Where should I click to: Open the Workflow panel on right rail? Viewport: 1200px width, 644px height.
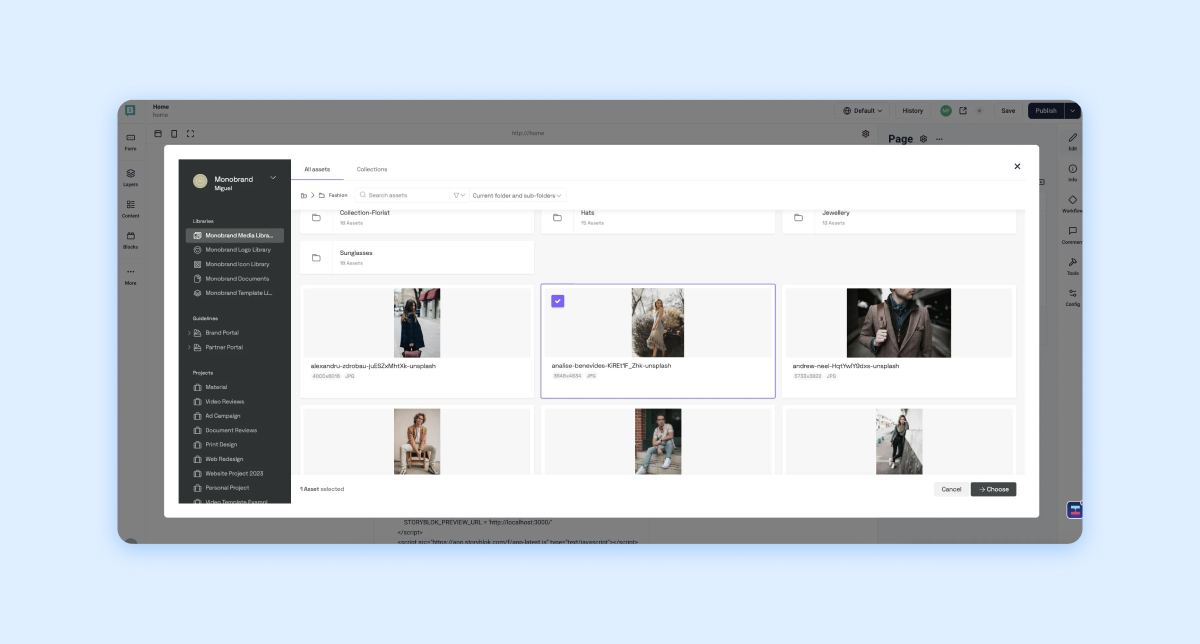pos(1072,204)
